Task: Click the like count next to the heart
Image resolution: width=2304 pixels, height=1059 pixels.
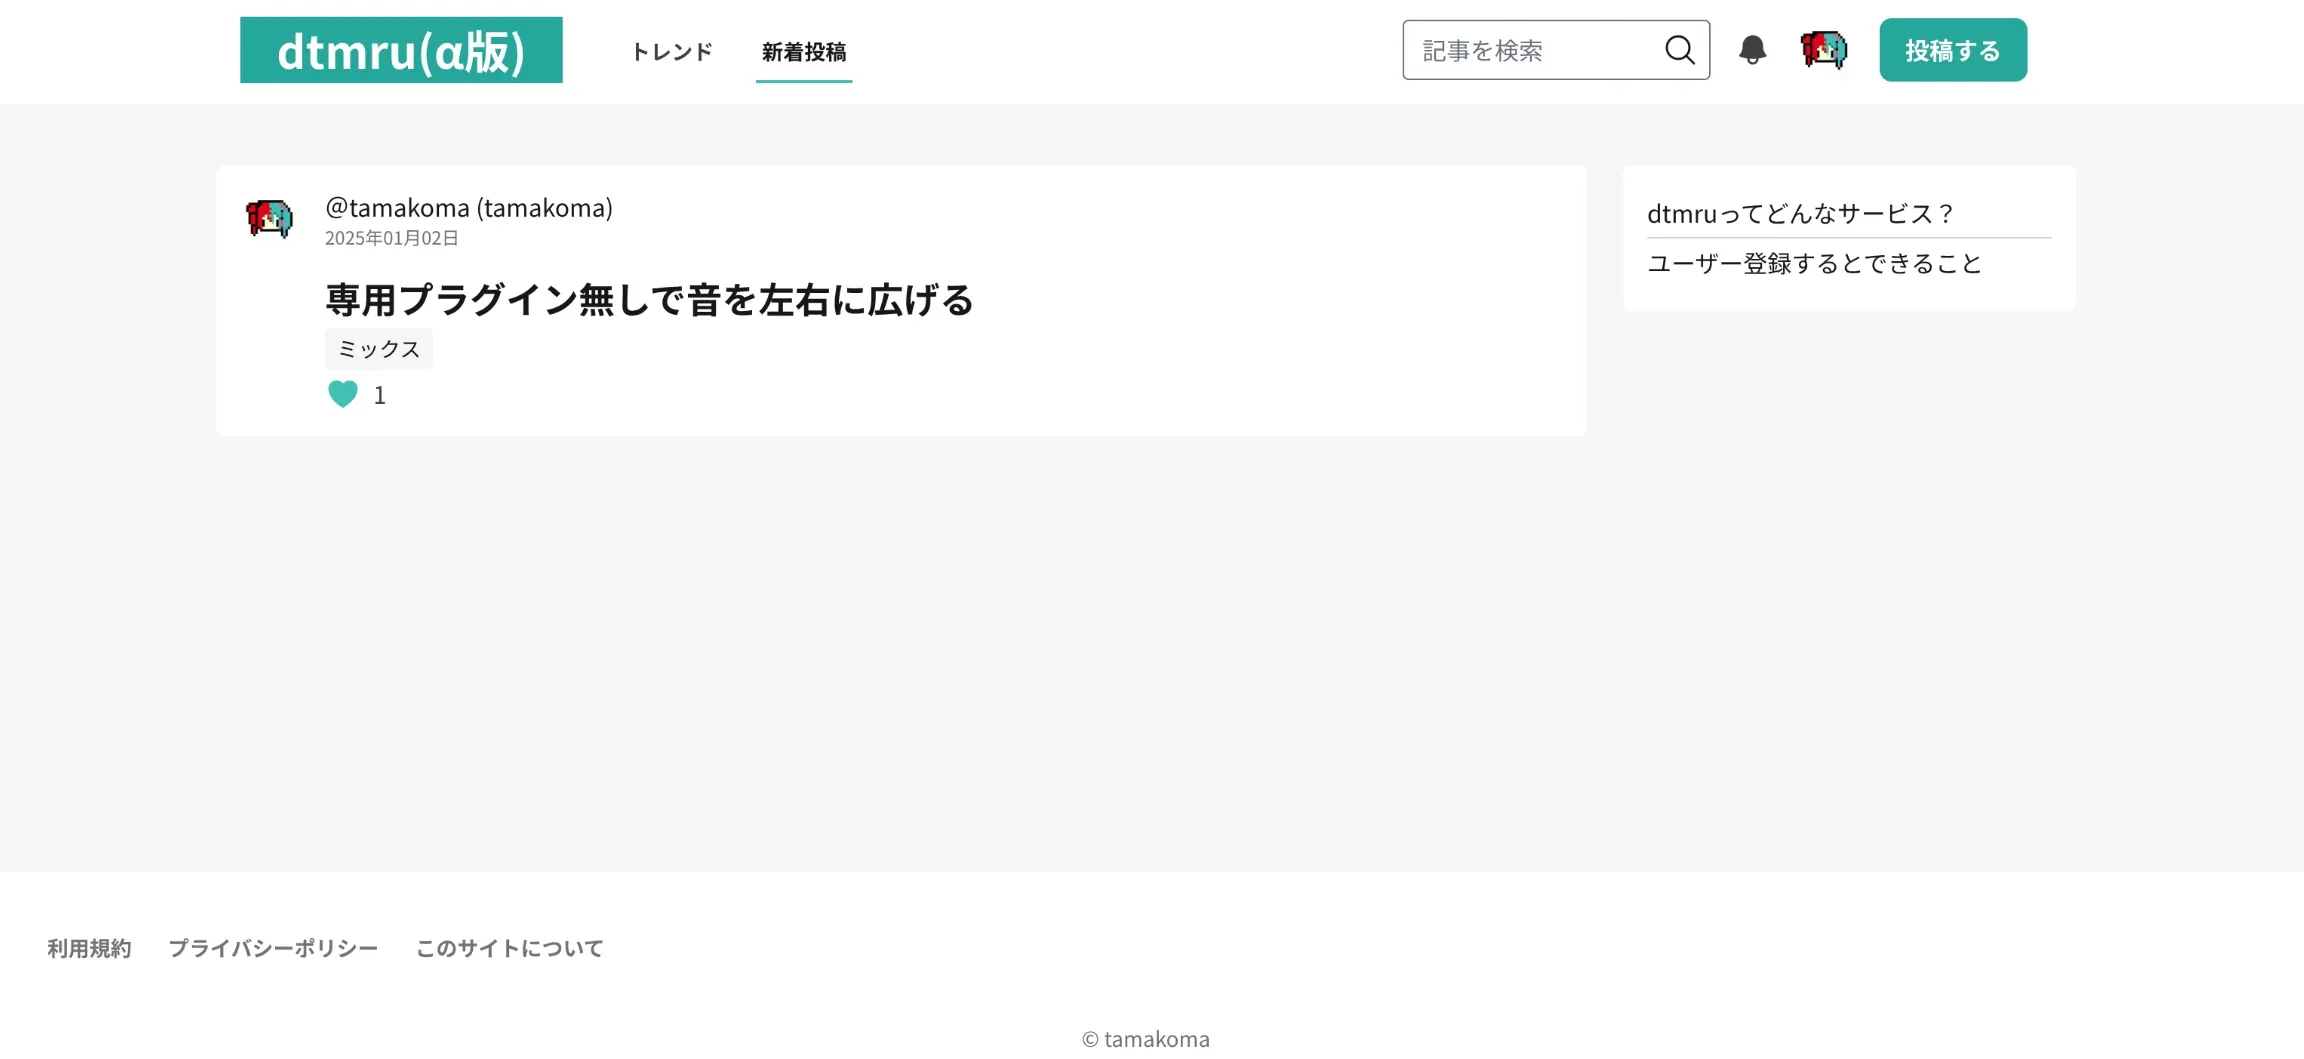Action: pos(379,395)
